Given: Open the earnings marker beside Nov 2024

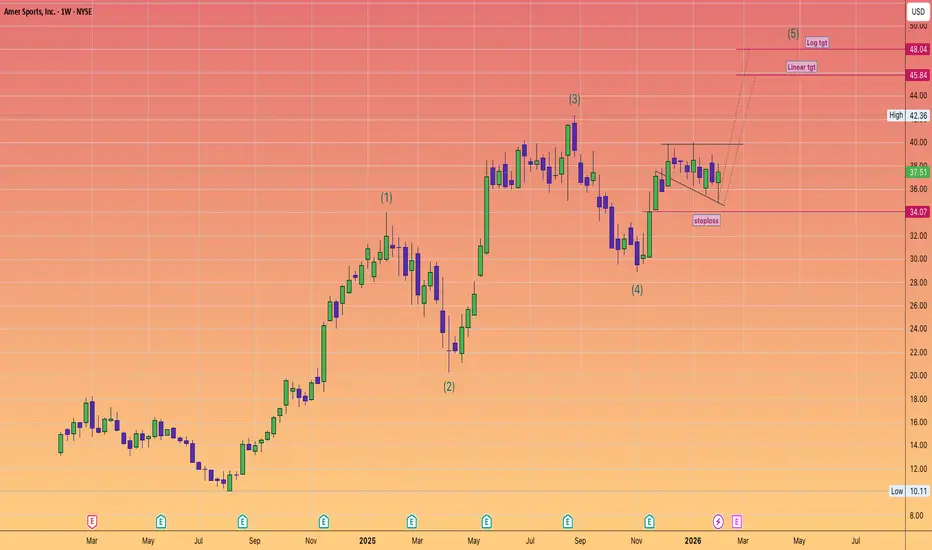Looking at the screenshot, I should (x=324, y=522).
